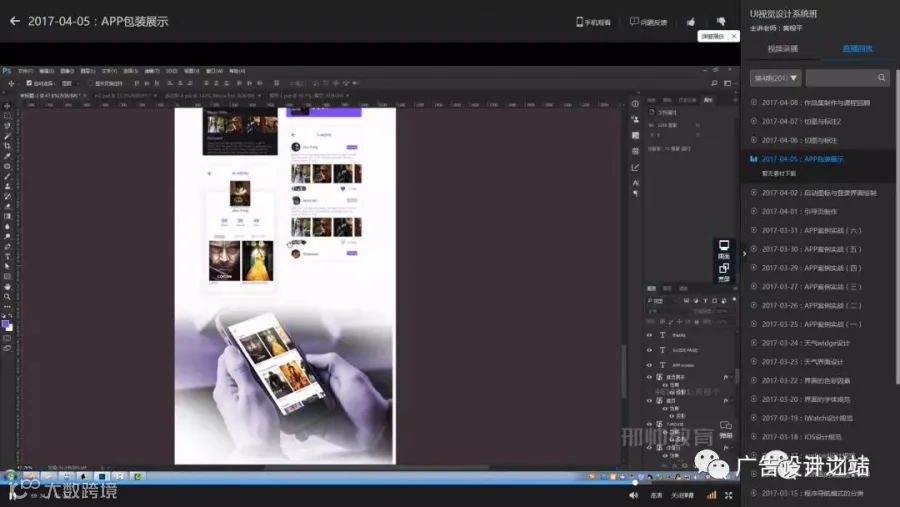Select the Zoom magnifier tool

(7, 296)
